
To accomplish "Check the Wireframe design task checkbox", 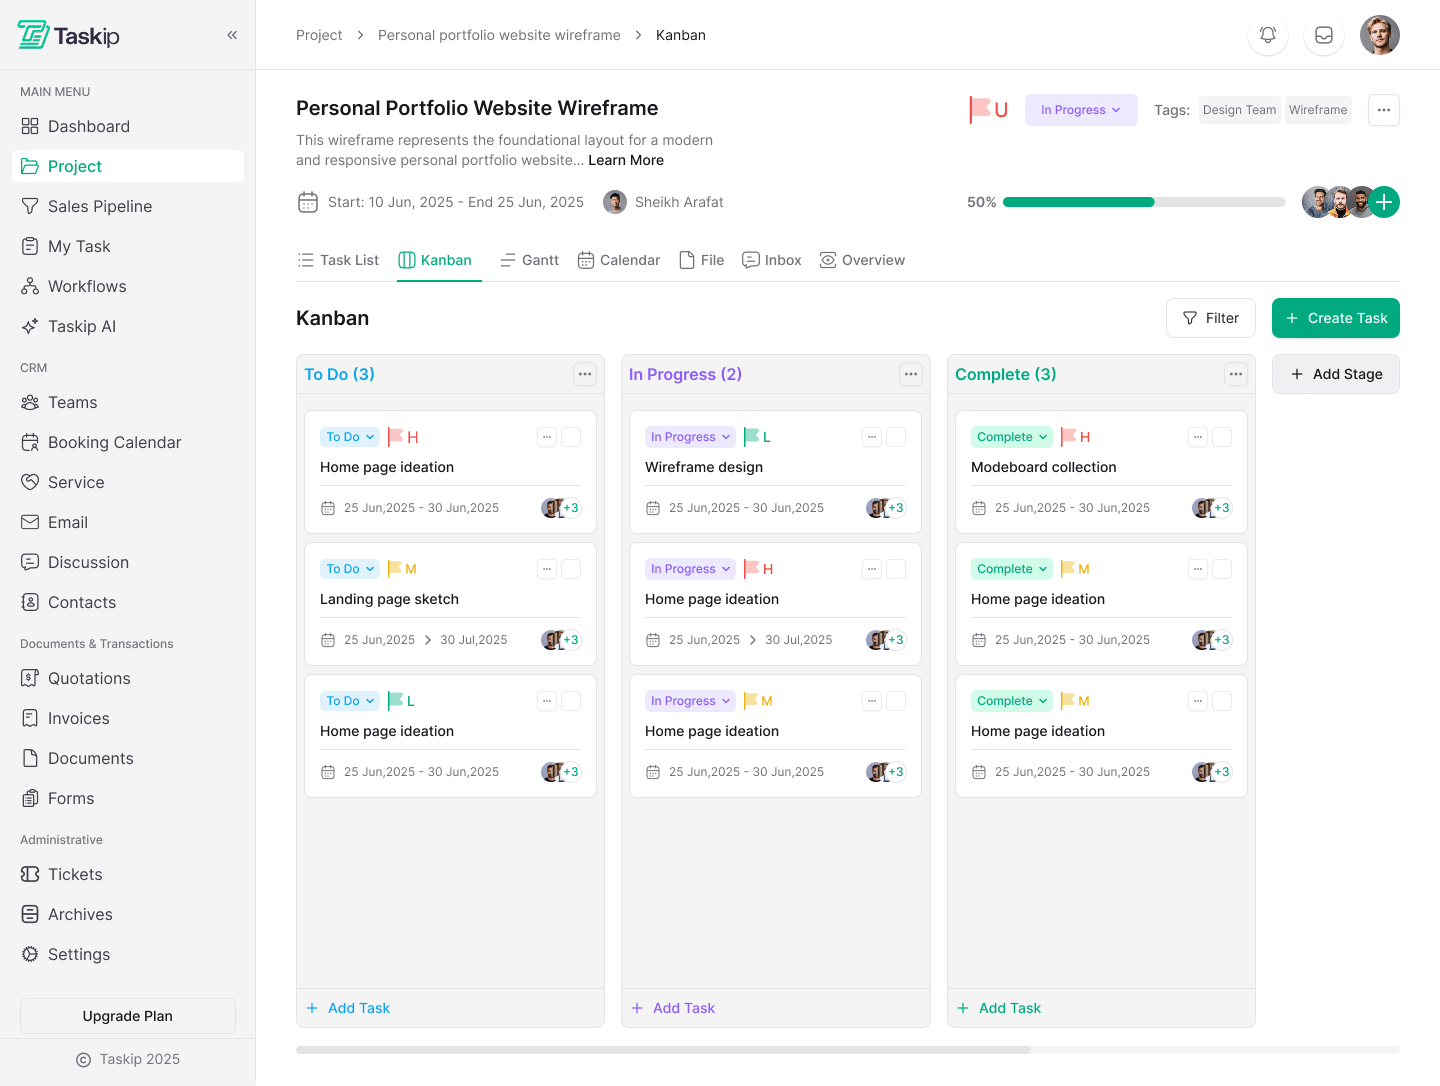I will pyautogui.click(x=896, y=437).
